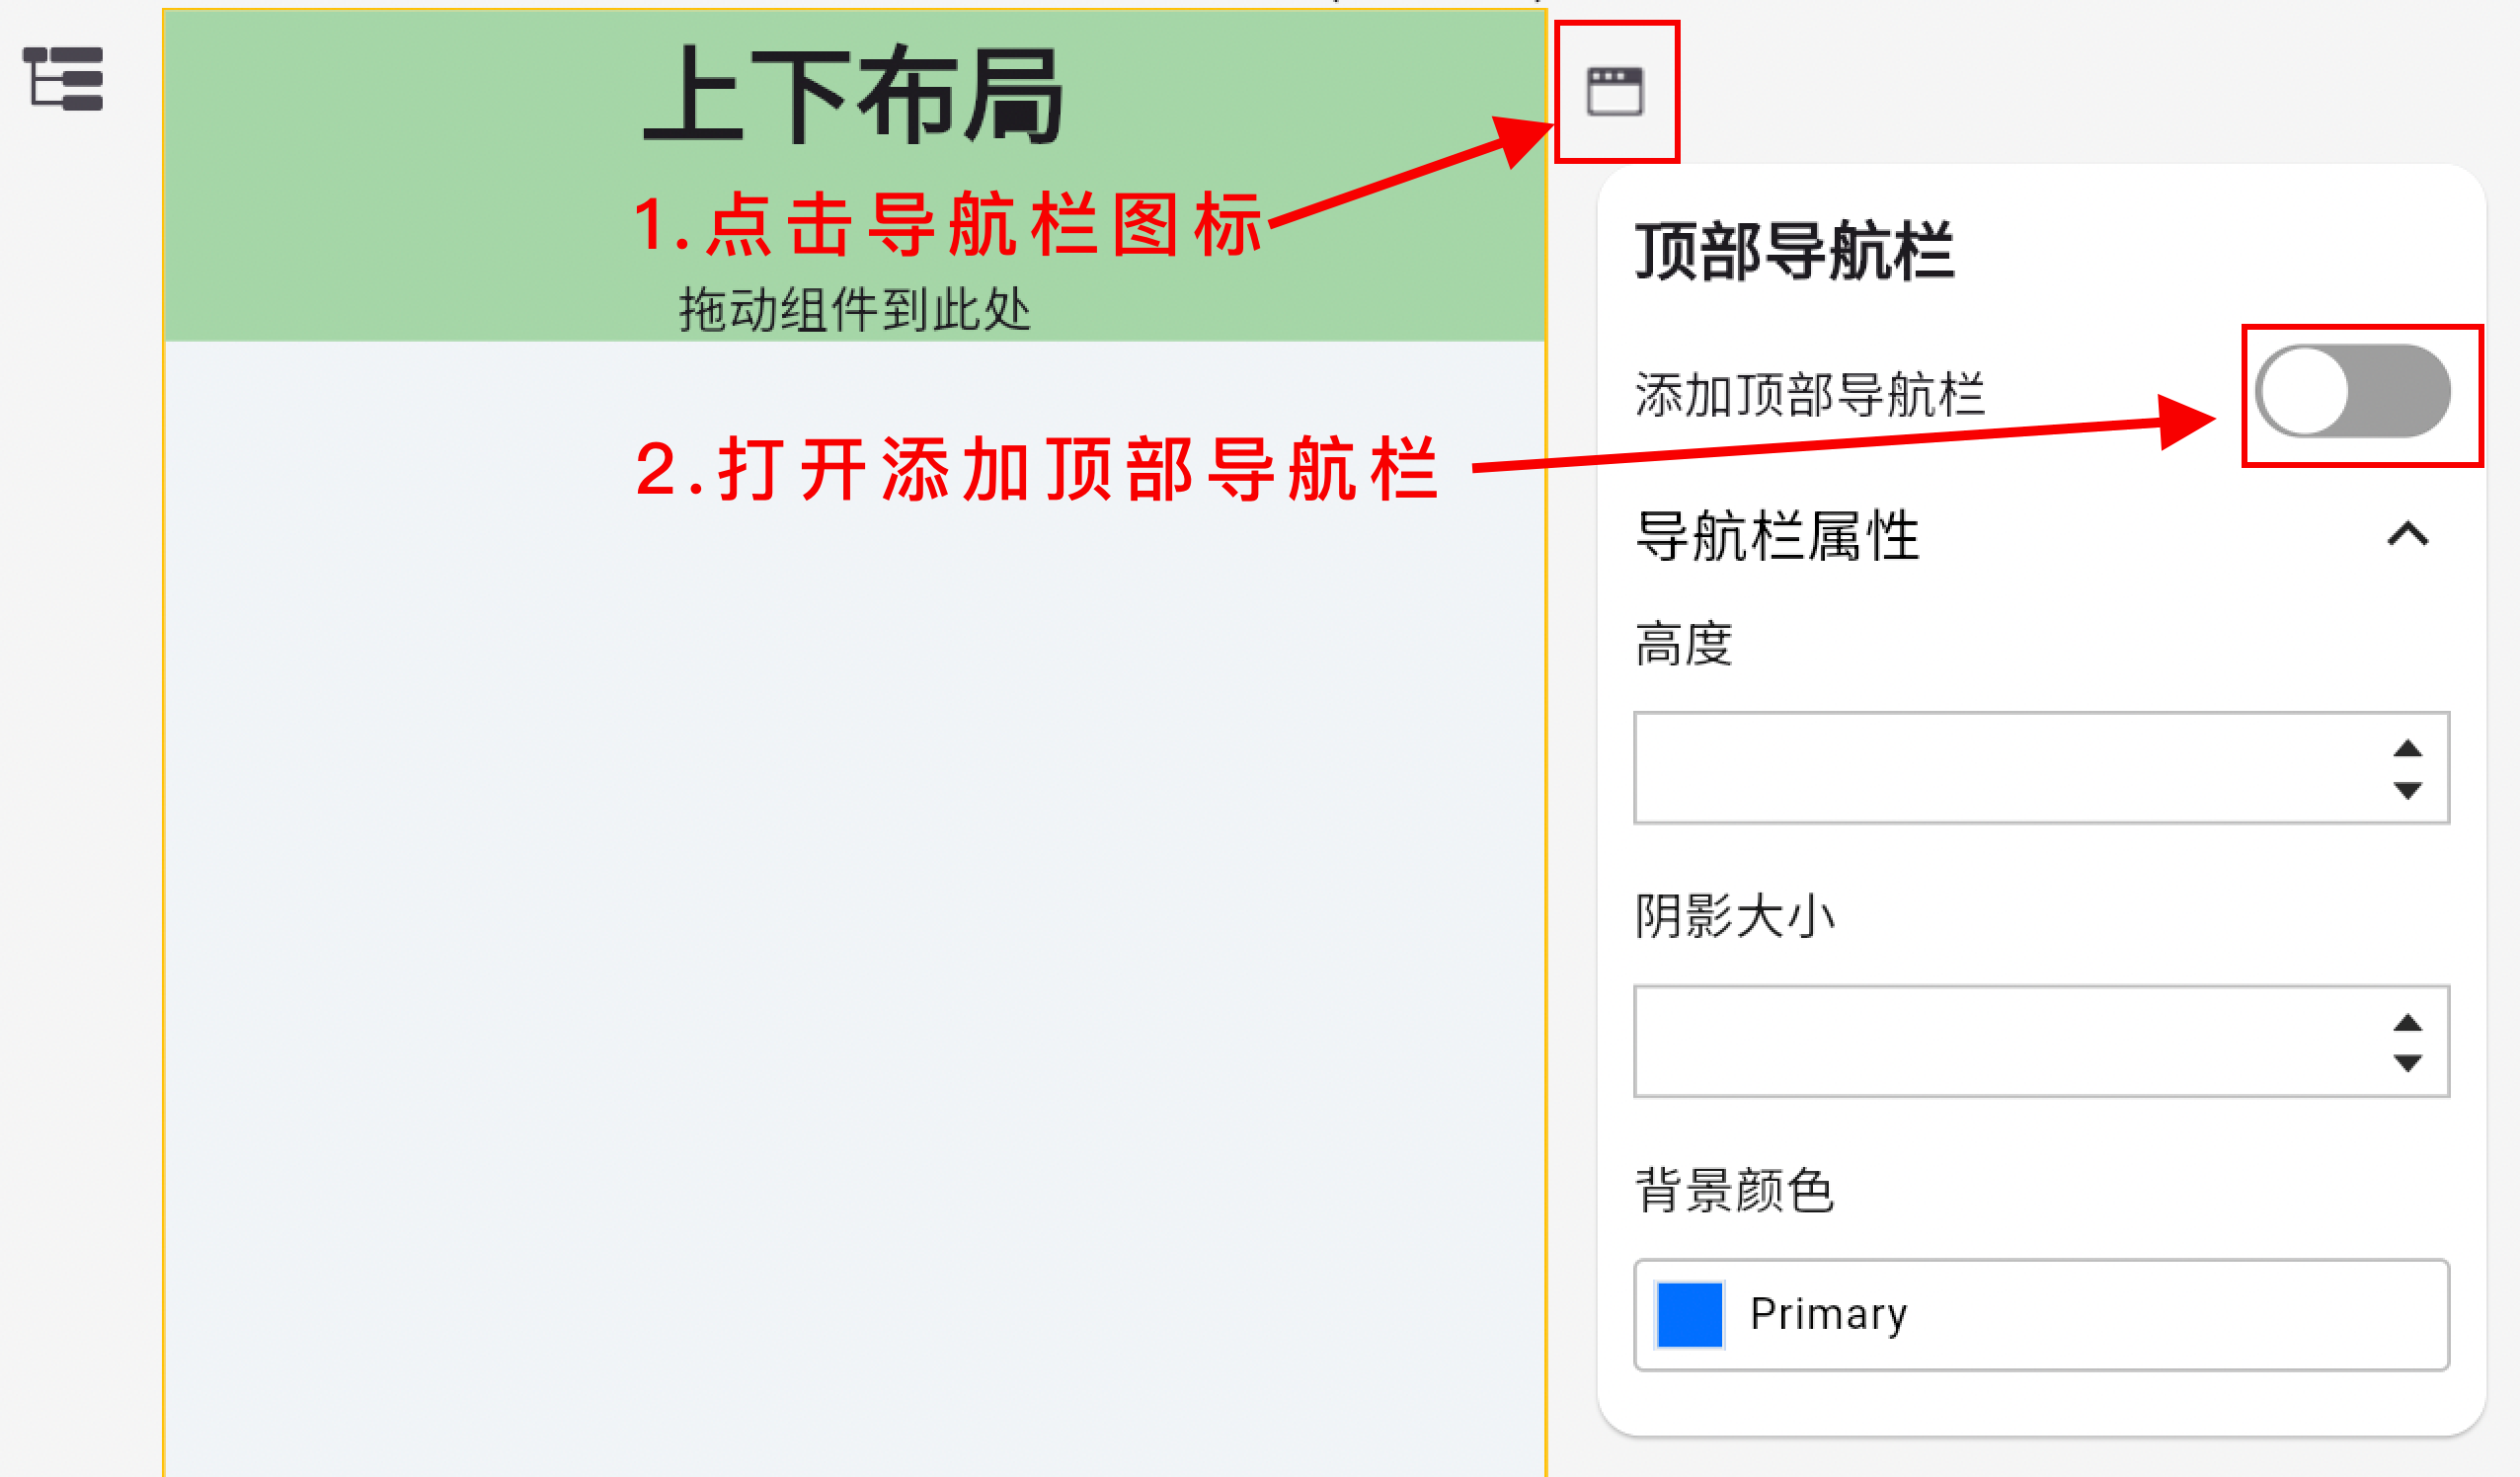Viewport: 2520px width, 1477px height.
Task: Click the empty gray canvas body area
Action: point(855,908)
